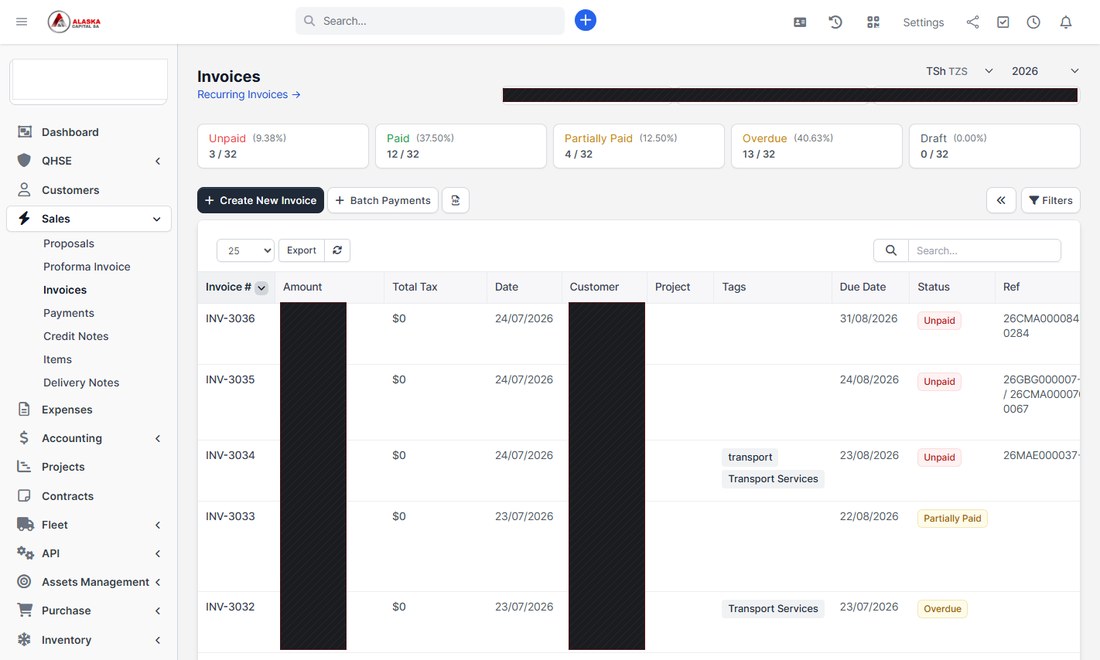Click the empty box above Dashboard
Image resolution: width=1100 pixels, height=660 pixels.
88,81
